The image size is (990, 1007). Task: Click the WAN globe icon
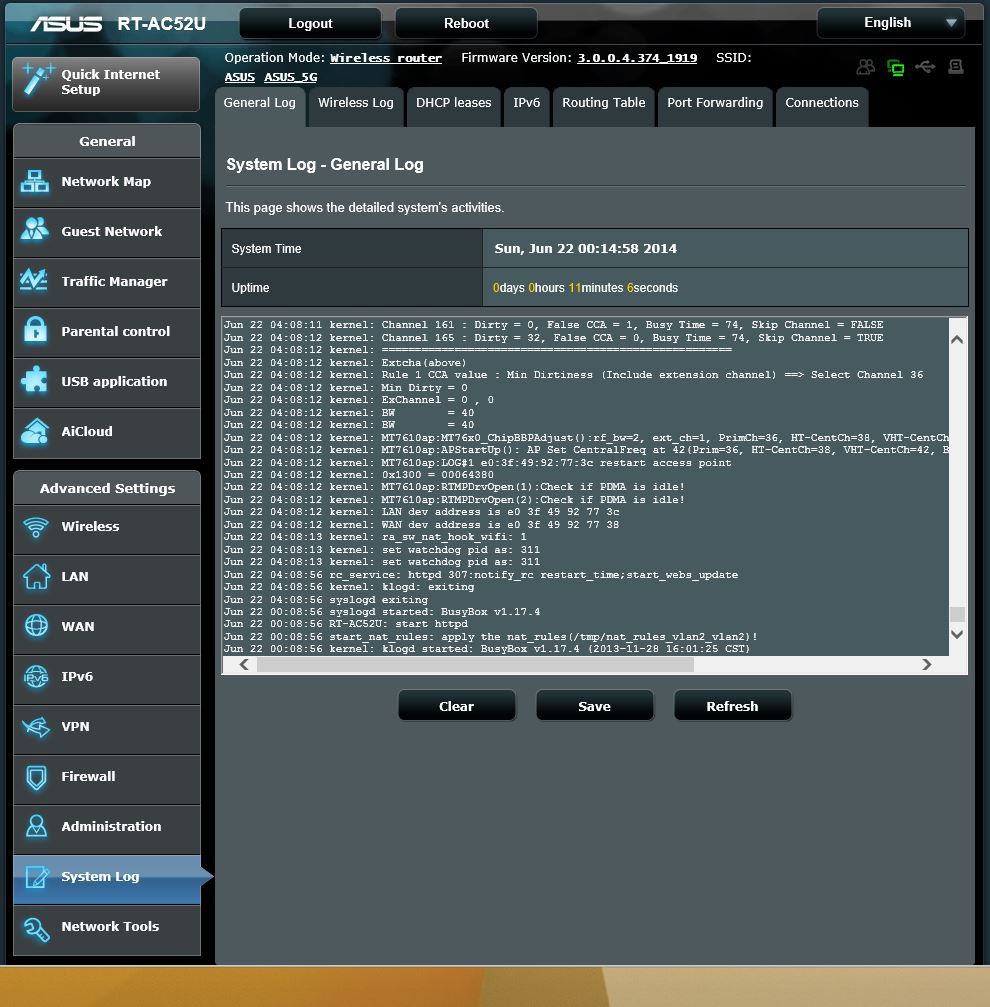coord(37,626)
